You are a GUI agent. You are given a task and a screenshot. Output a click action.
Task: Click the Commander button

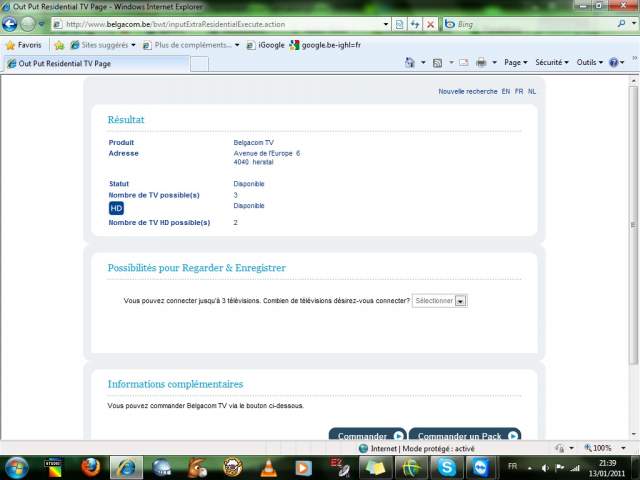(x=367, y=436)
